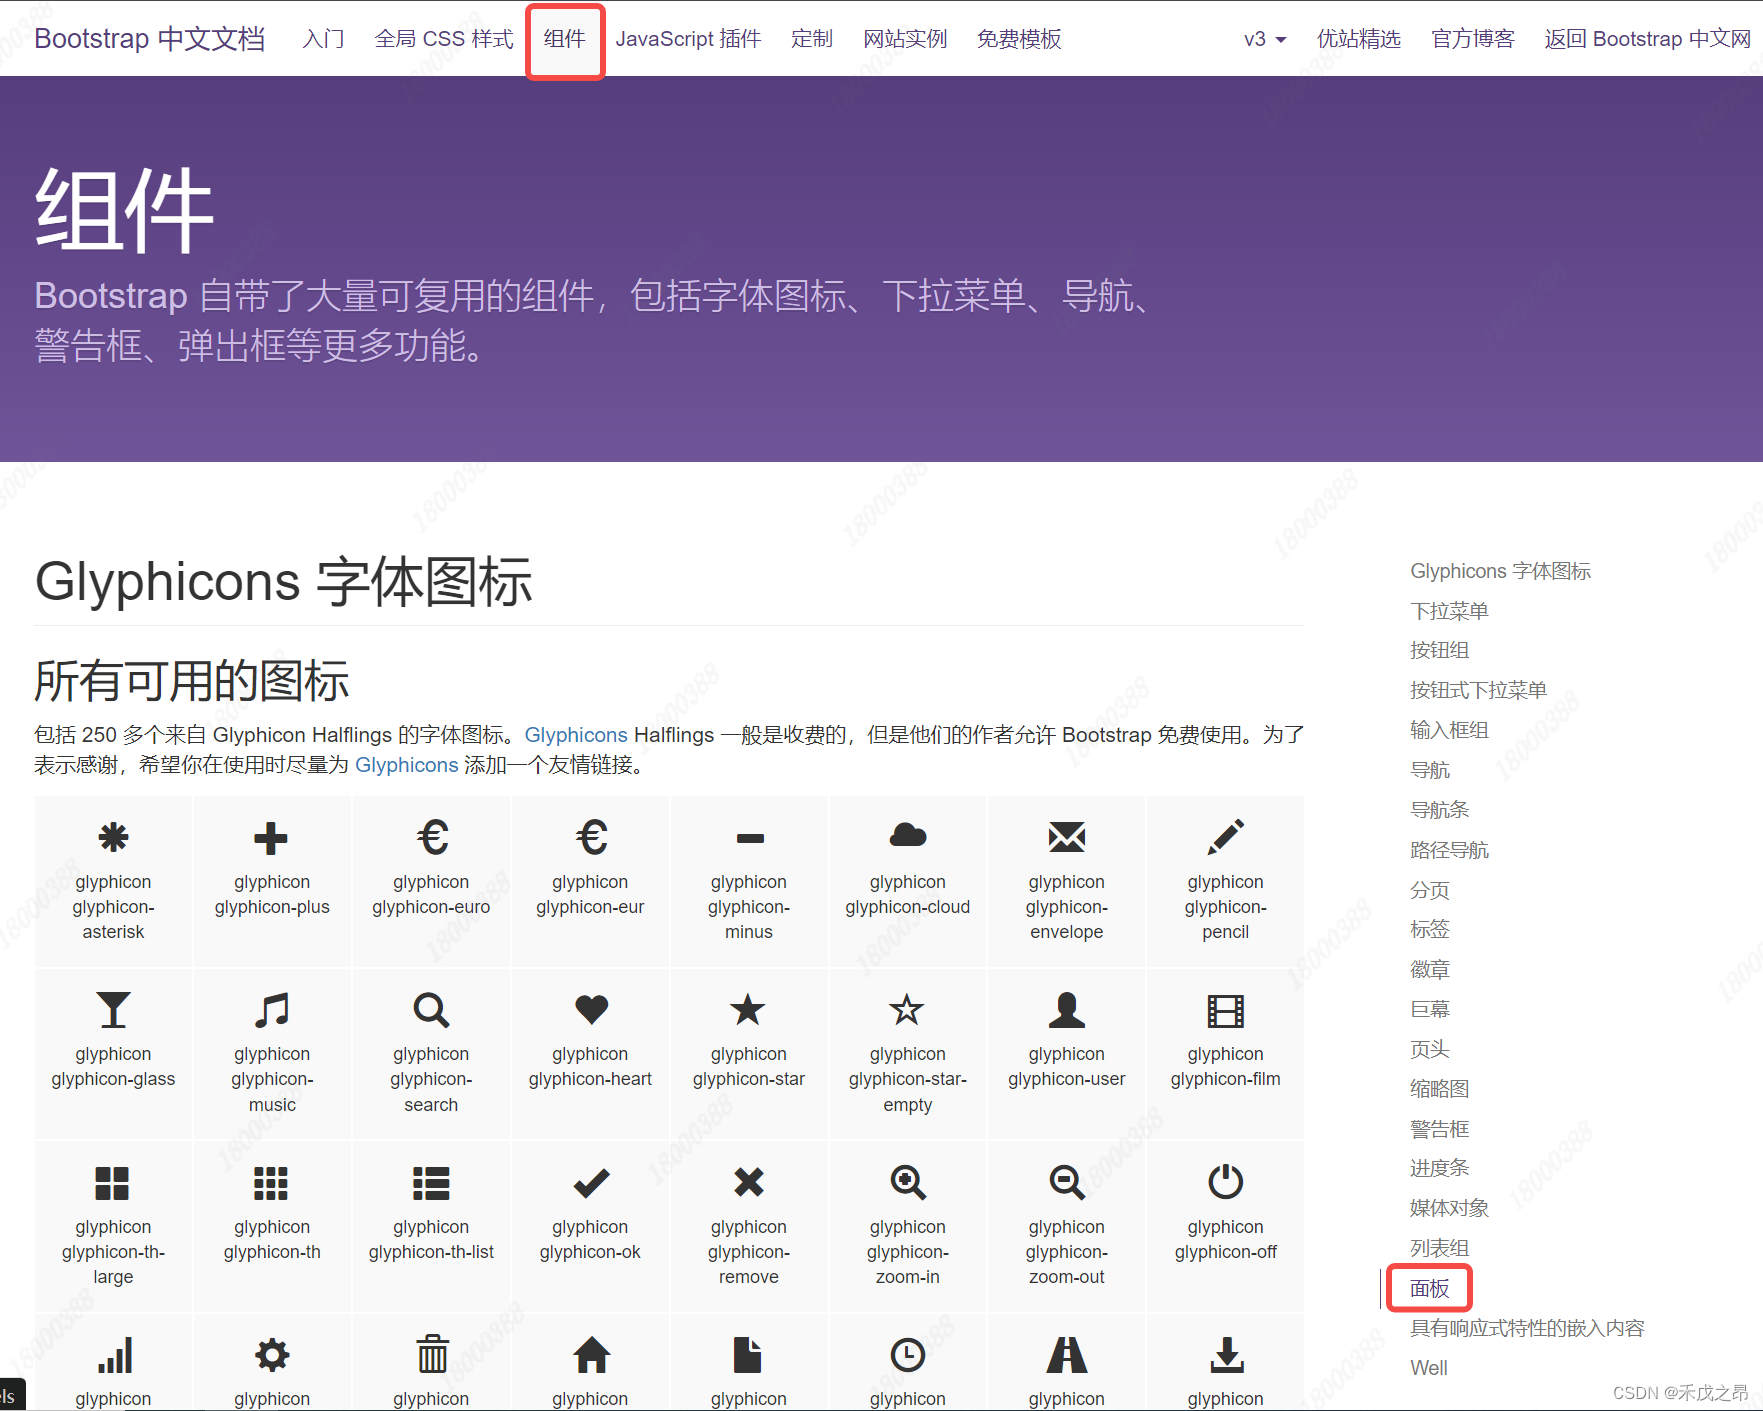Viewport: 1763px width, 1411px height.
Task: Follow the first Glyphicons link in paragraph
Action: [576, 735]
